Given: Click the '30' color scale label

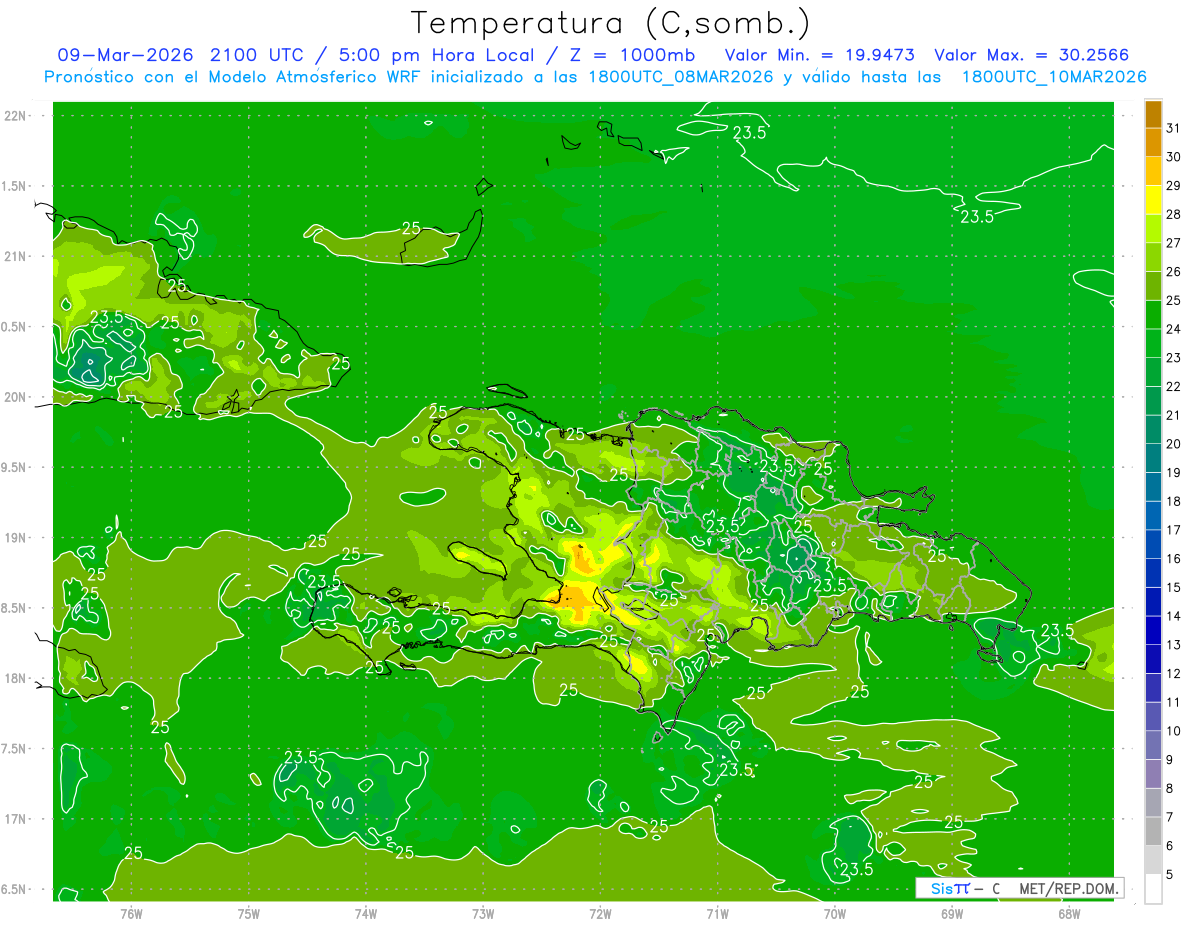Looking at the screenshot, I should (x=1173, y=157).
